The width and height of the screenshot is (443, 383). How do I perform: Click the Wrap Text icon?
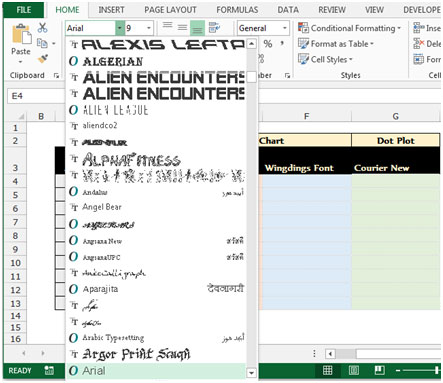(x=214, y=28)
